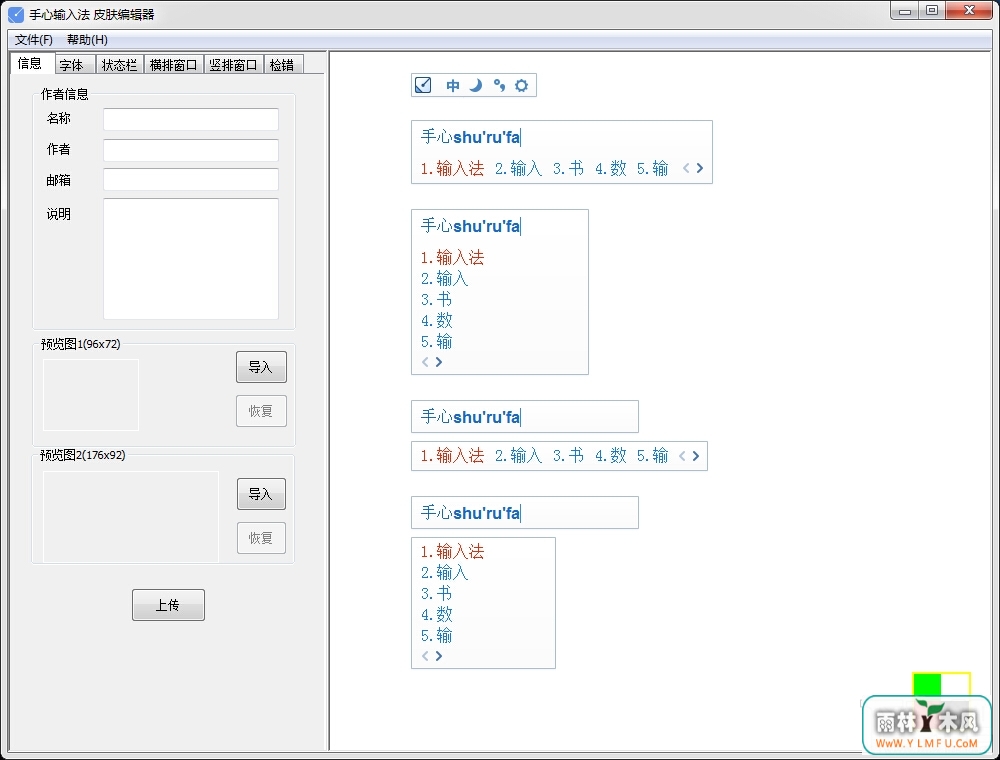
Task: Click 恢复 button for 预览图2(176x92)
Action: point(261,537)
